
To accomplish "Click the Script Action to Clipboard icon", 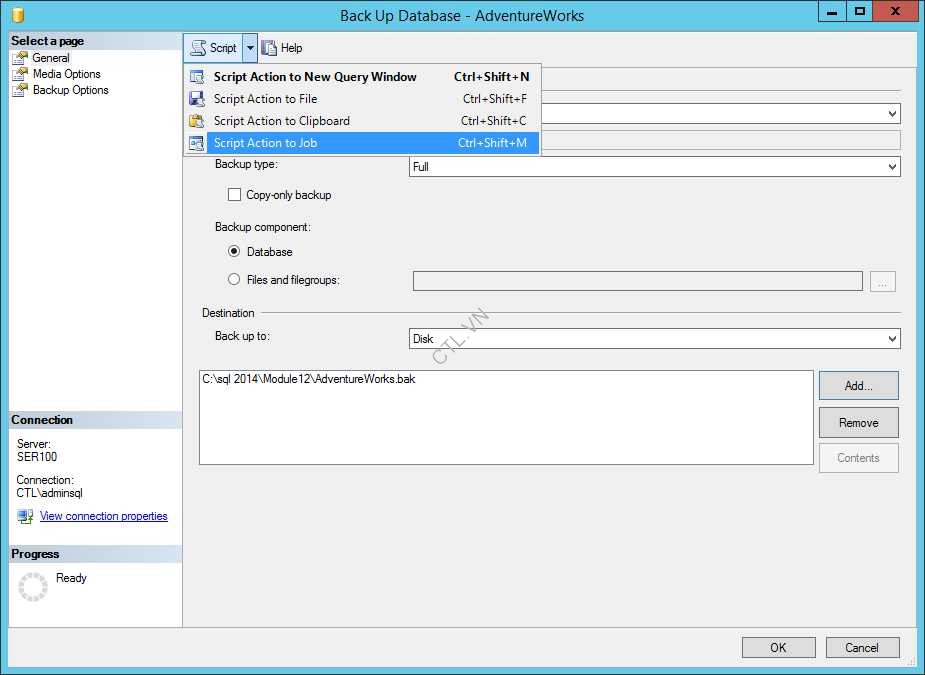I will coord(196,120).
